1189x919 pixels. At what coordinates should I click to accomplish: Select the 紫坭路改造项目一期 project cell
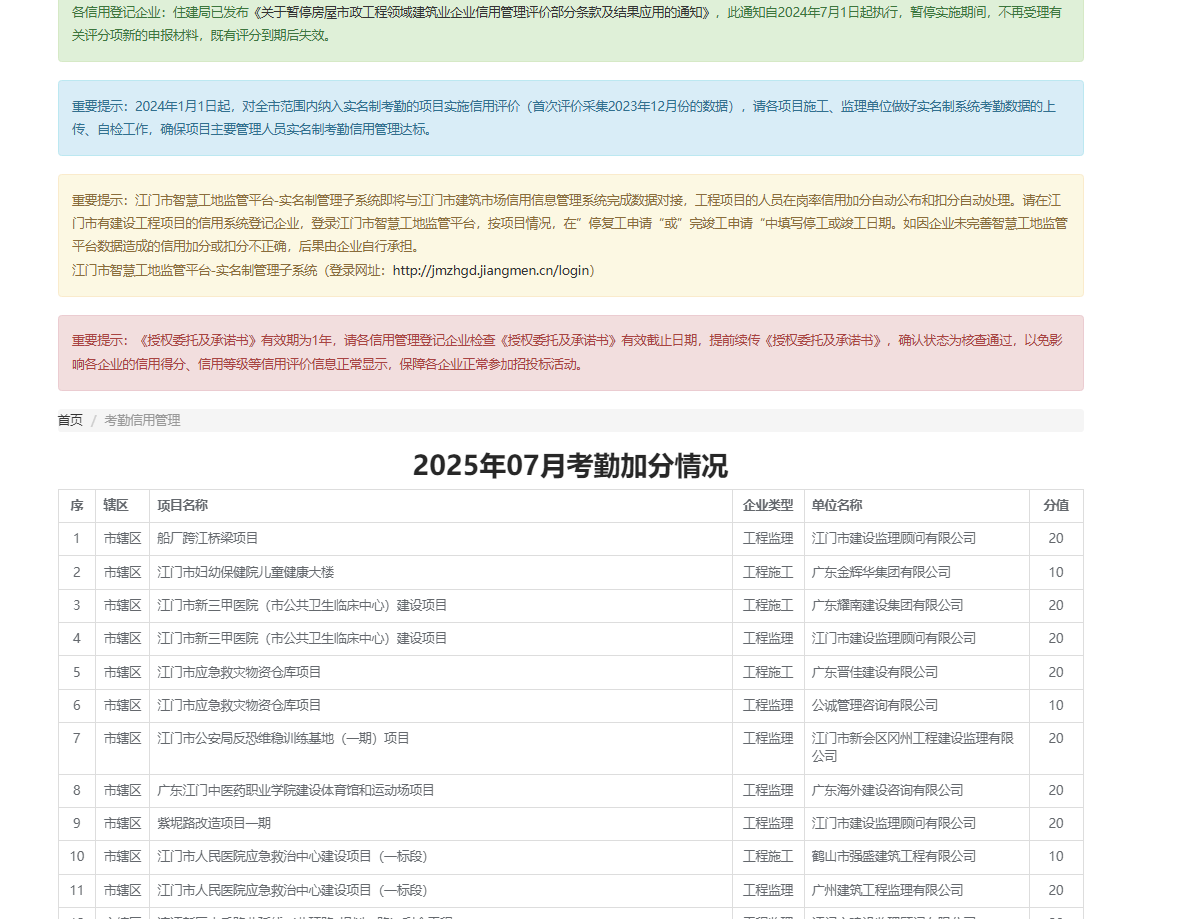coord(214,823)
